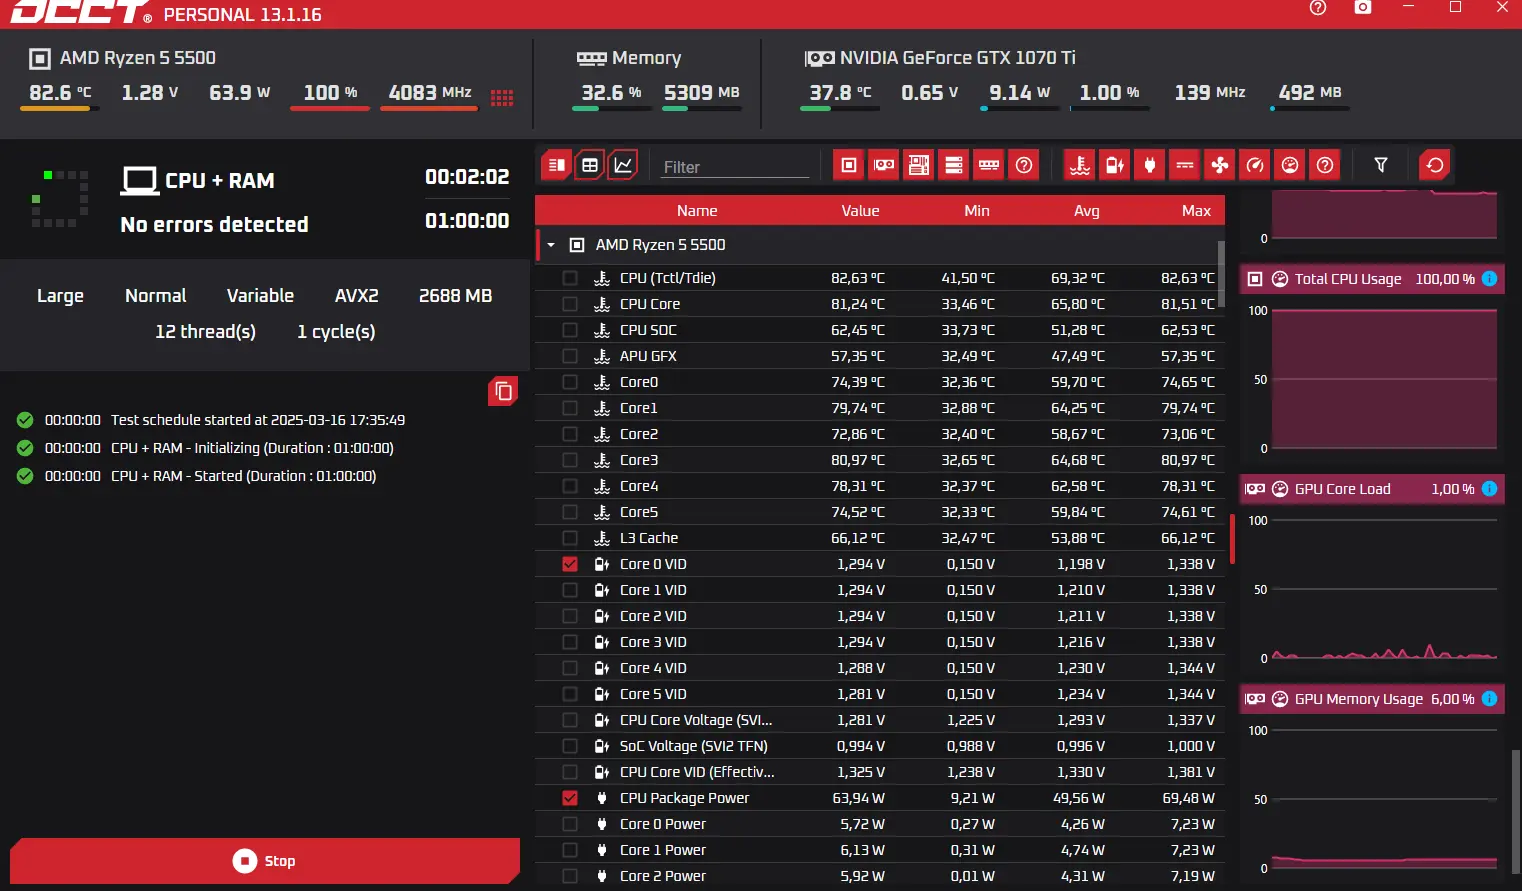Click the sensor Filter text field
The height and width of the screenshot is (891, 1522).
pos(734,167)
